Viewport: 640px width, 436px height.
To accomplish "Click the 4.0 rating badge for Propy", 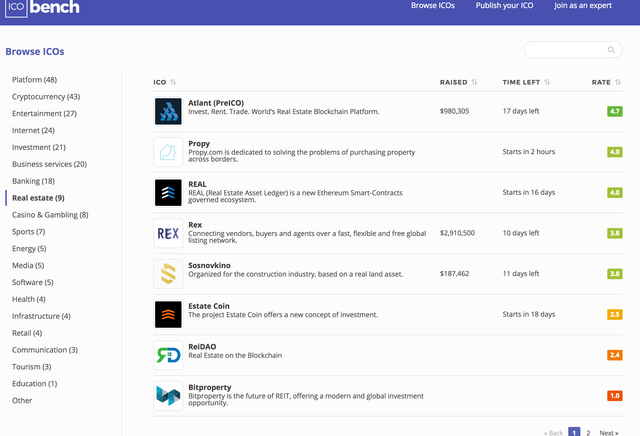I will point(615,152).
